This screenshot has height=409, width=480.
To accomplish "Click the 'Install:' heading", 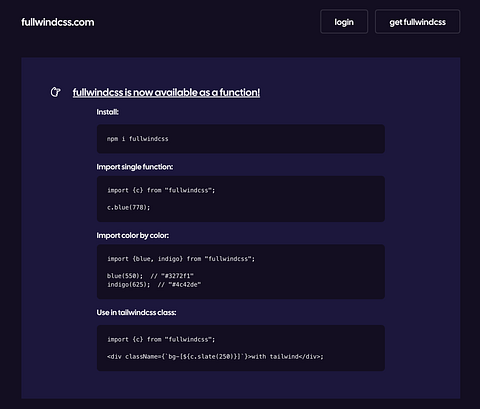I will coord(108,112).
